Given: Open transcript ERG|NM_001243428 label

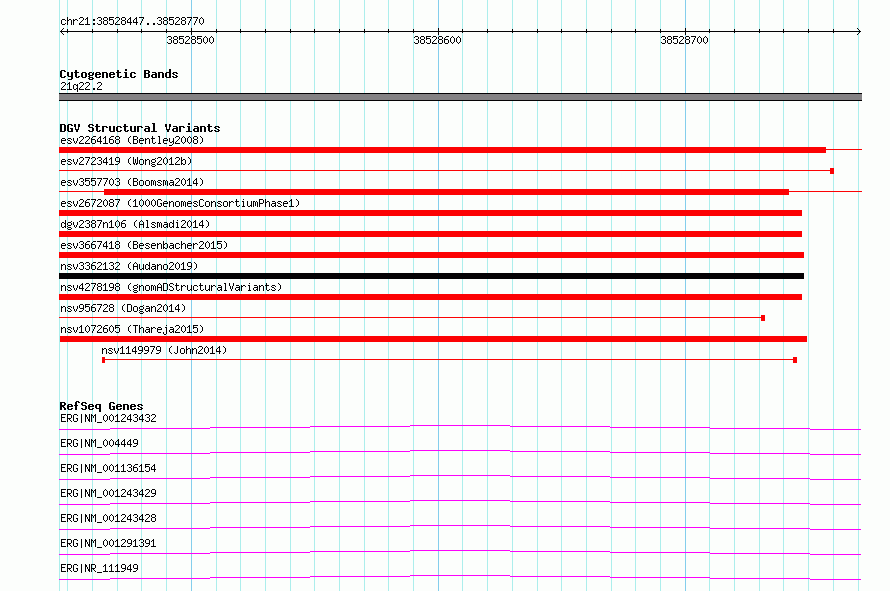Looking at the screenshot, I should pyautogui.click(x=108, y=518).
